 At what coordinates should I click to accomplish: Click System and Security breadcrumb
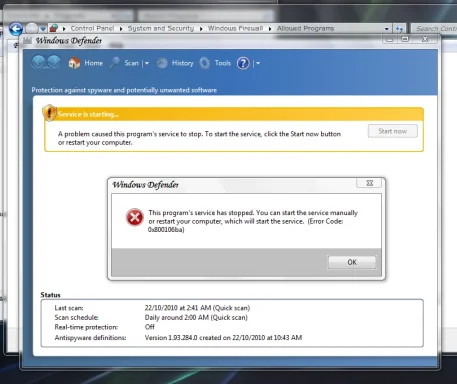pyautogui.click(x=161, y=28)
